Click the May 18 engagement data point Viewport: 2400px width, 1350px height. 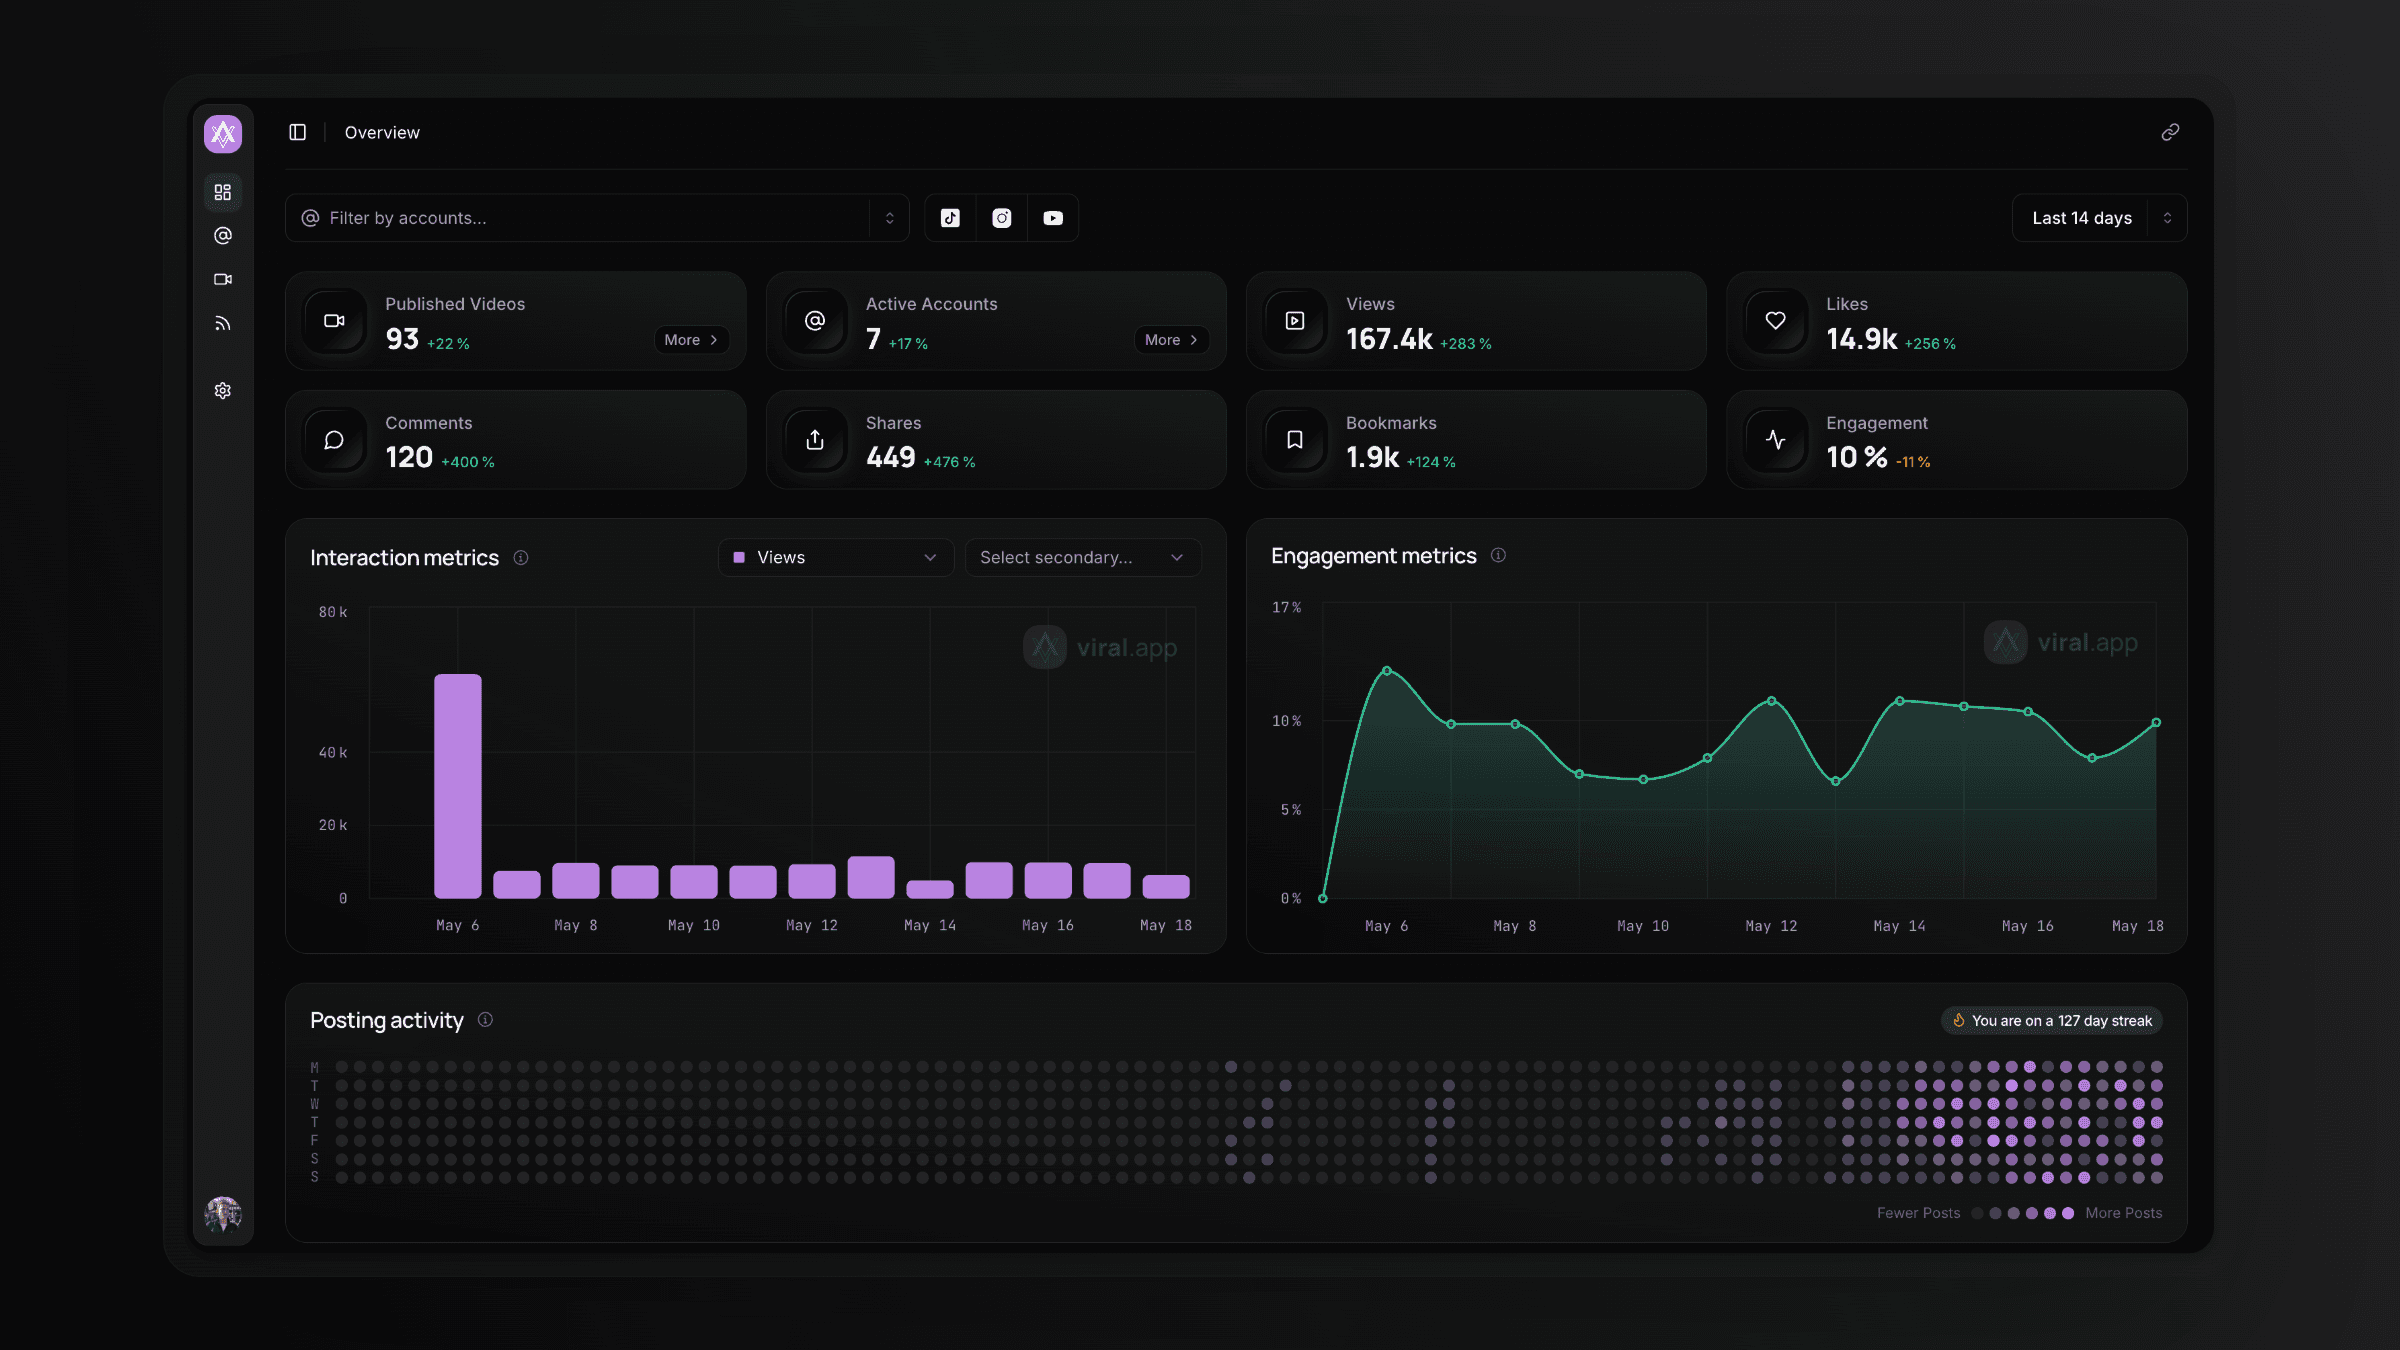pyautogui.click(x=2156, y=722)
